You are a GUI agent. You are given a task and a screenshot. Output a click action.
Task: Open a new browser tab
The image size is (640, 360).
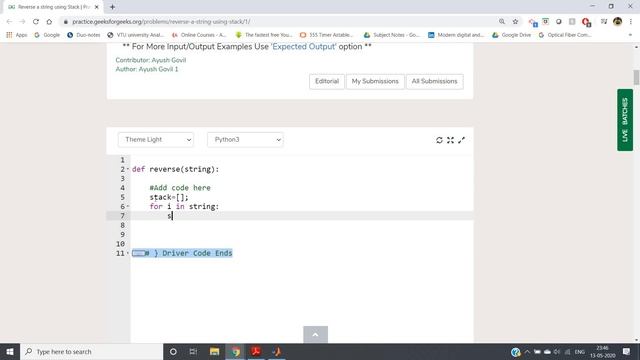click(x=112, y=7)
